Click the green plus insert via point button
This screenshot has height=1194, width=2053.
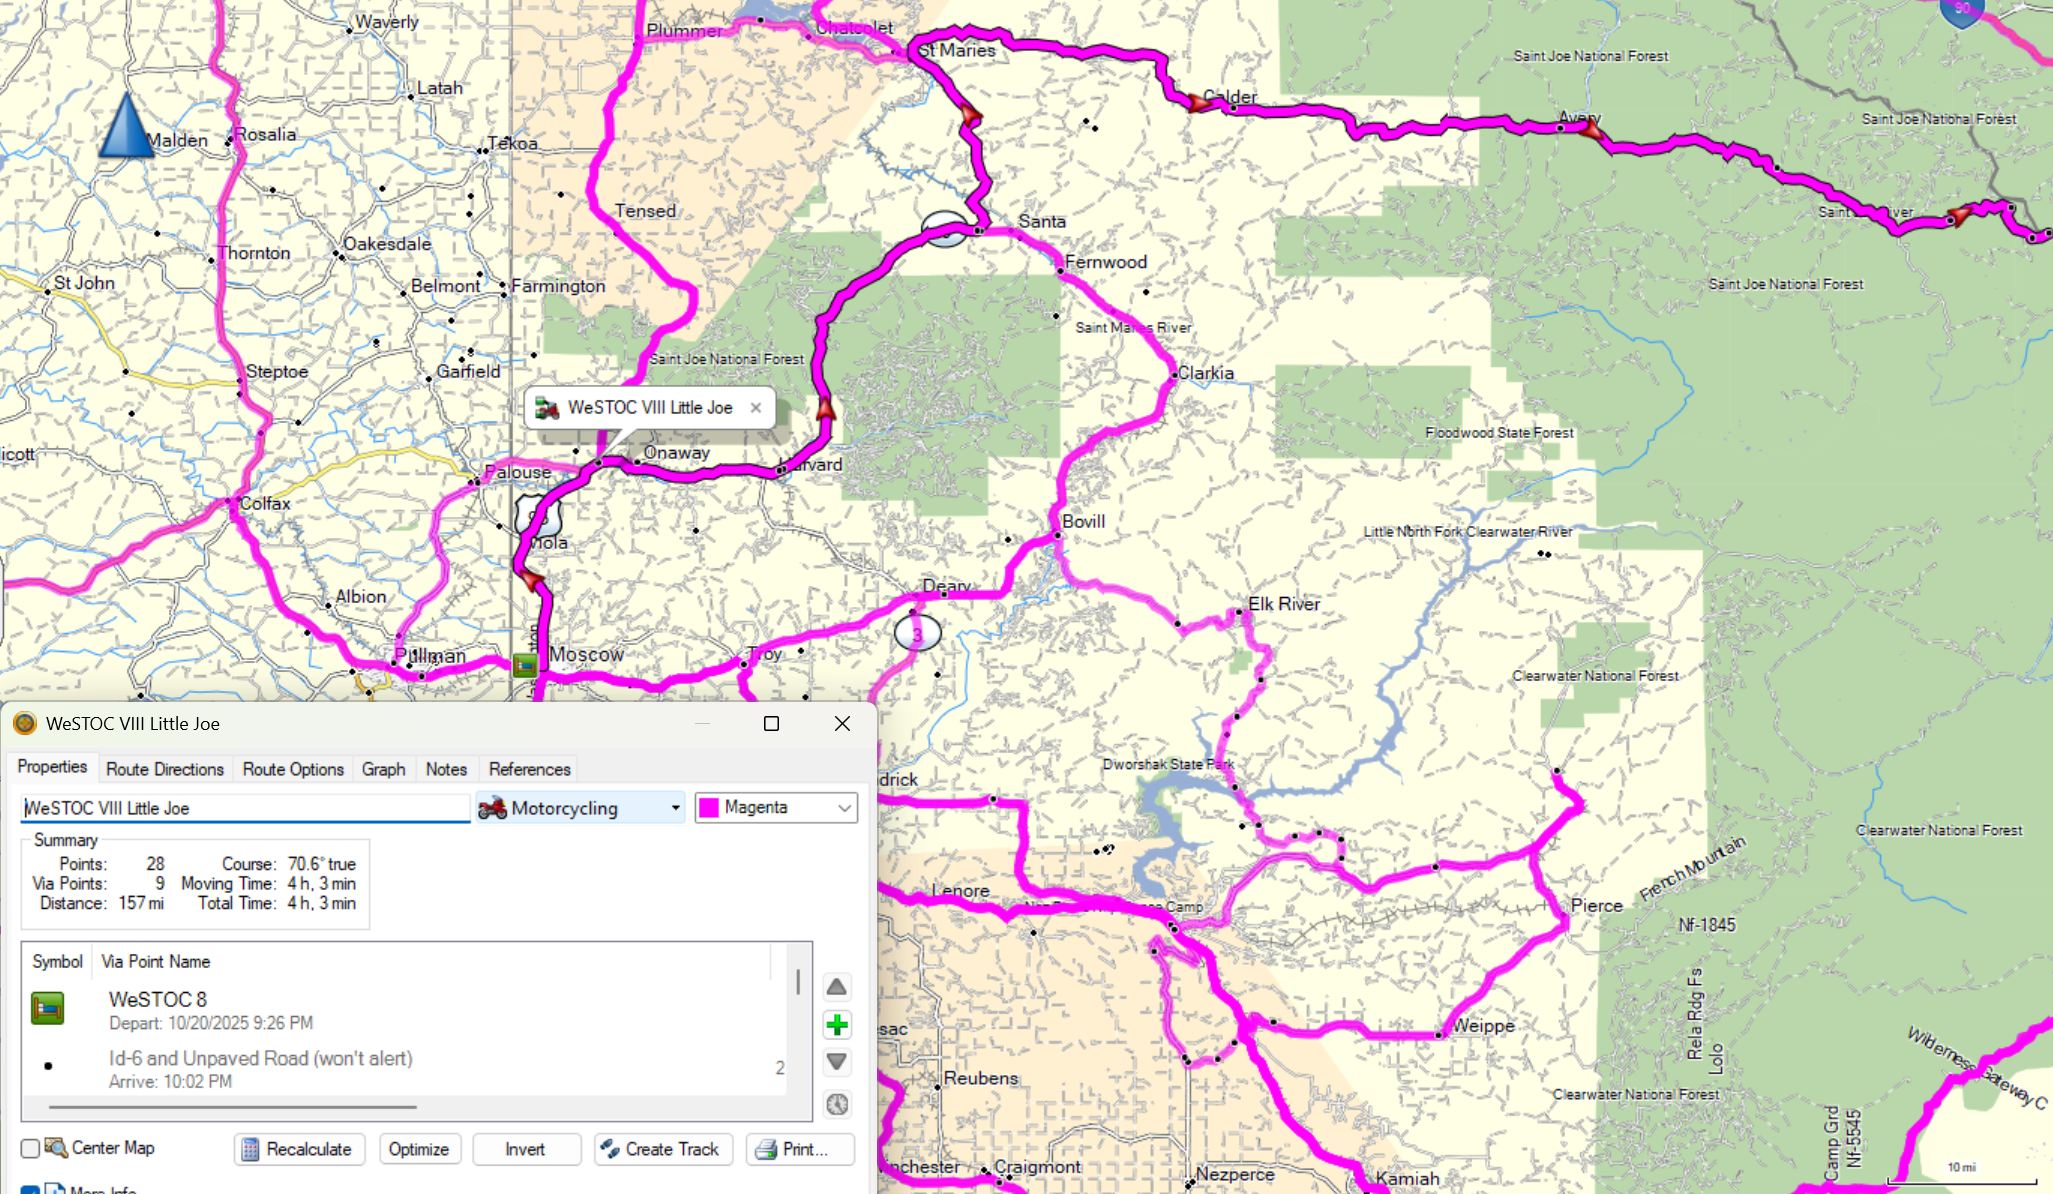pos(837,1025)
